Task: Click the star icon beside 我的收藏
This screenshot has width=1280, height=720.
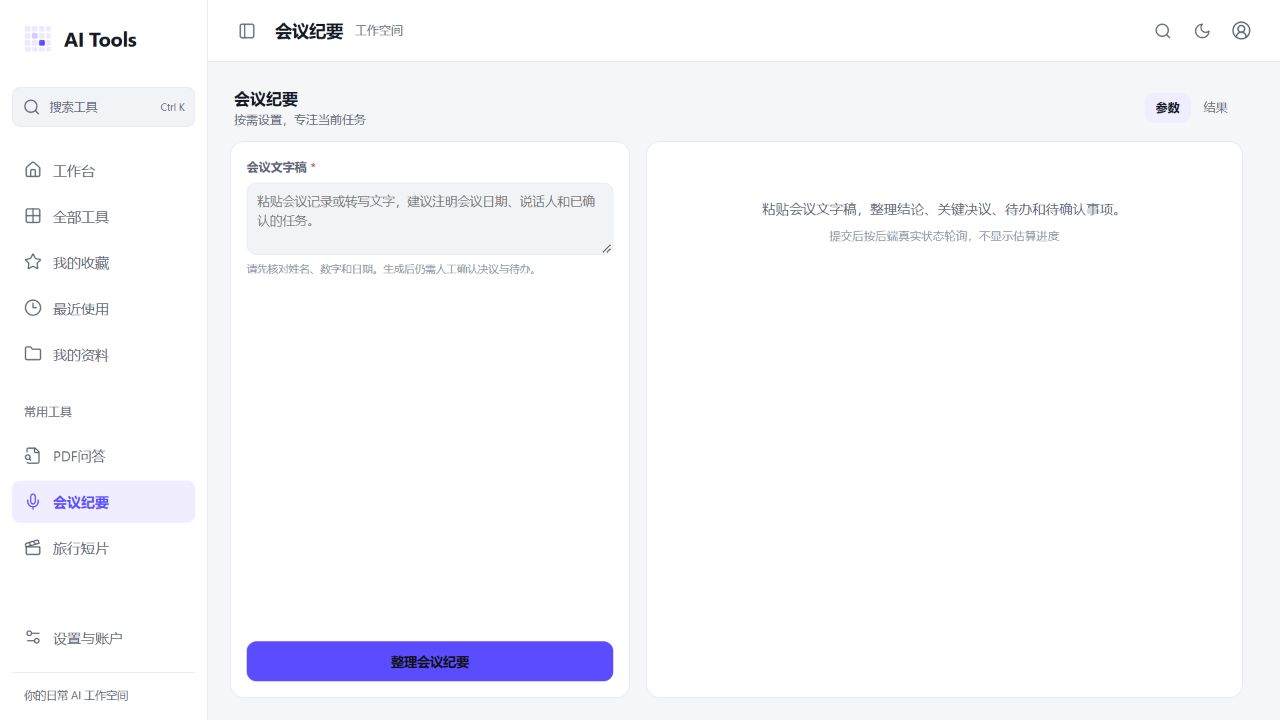Action: point(33,262)
